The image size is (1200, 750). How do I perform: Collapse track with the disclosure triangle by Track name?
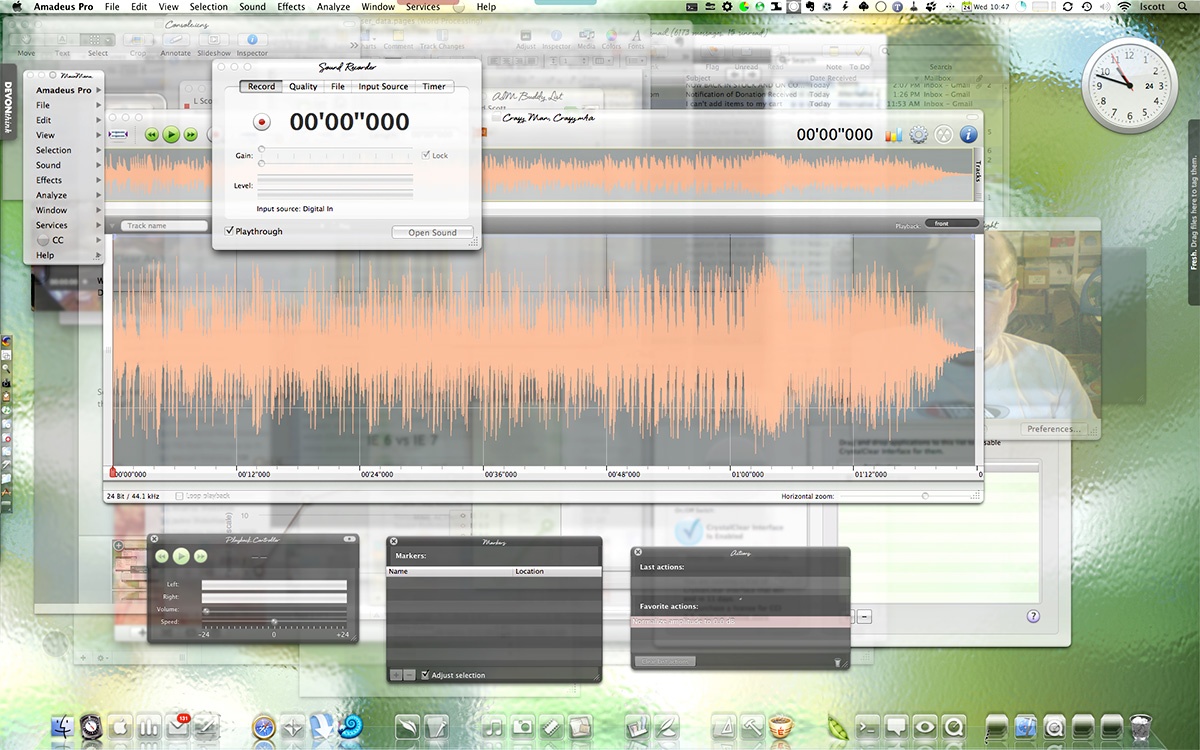(112, 225)
